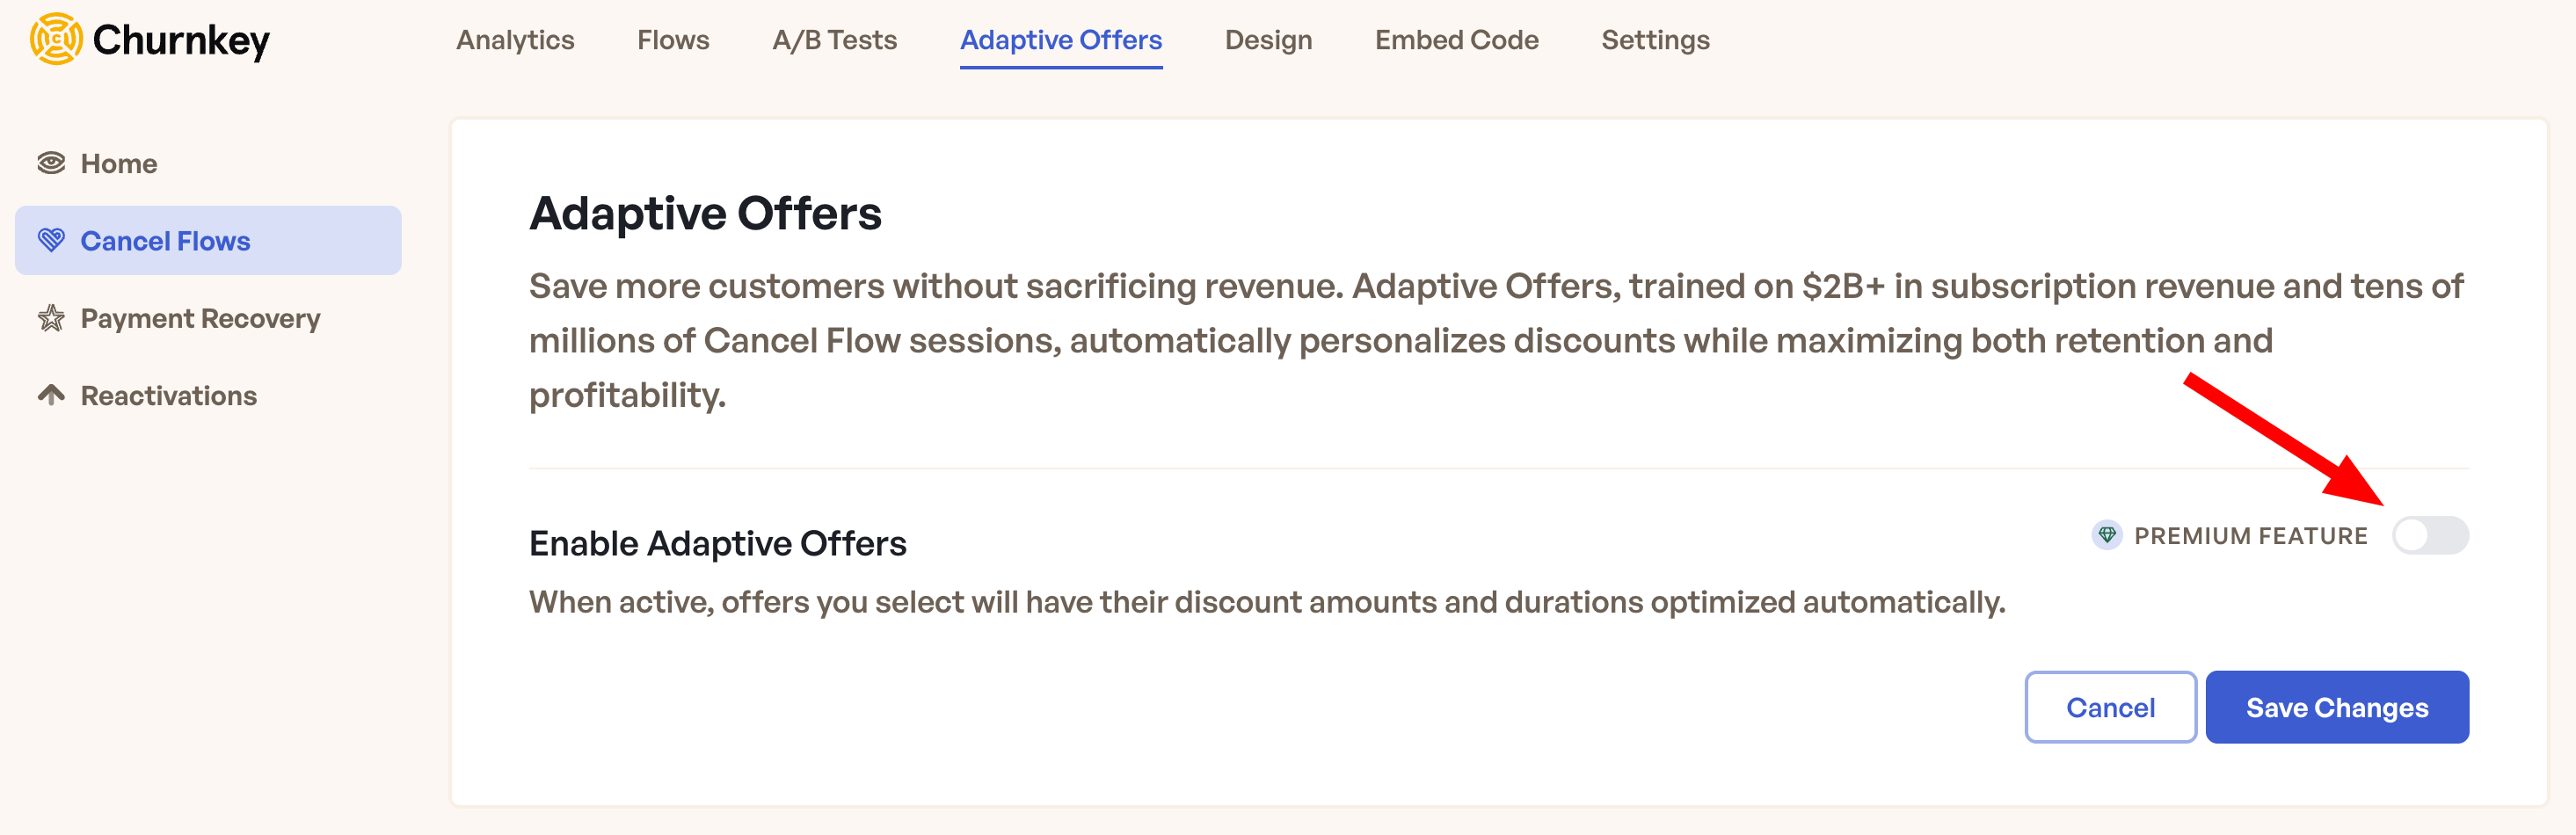Open the A/B Tests tab

(833, 40)
